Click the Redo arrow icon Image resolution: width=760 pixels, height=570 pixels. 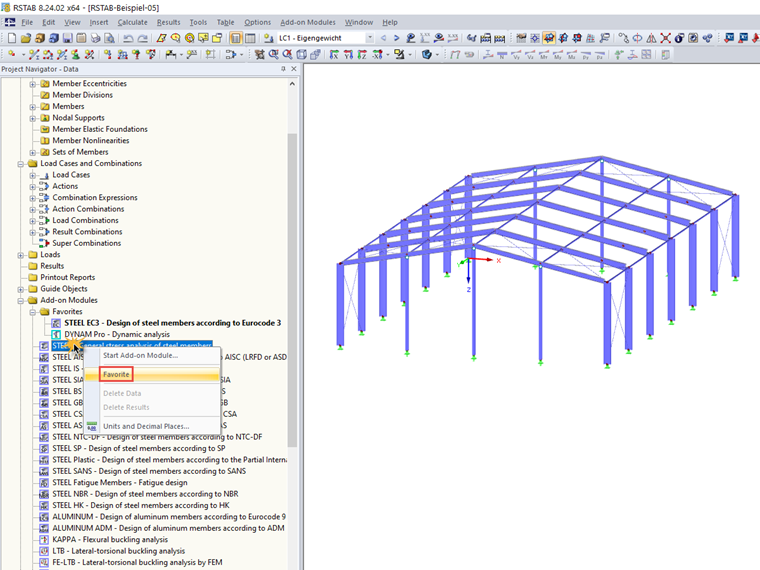tap(142, 38)
